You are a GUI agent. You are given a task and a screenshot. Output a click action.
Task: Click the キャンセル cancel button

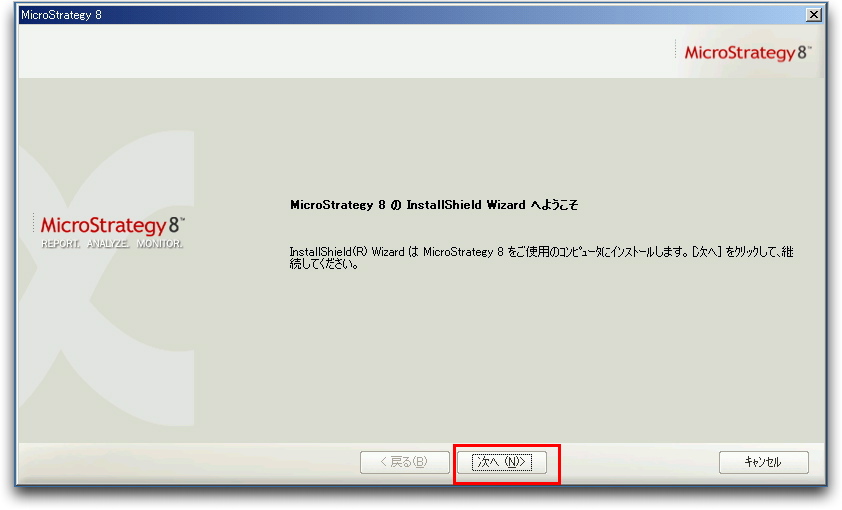tap(764, 462)
